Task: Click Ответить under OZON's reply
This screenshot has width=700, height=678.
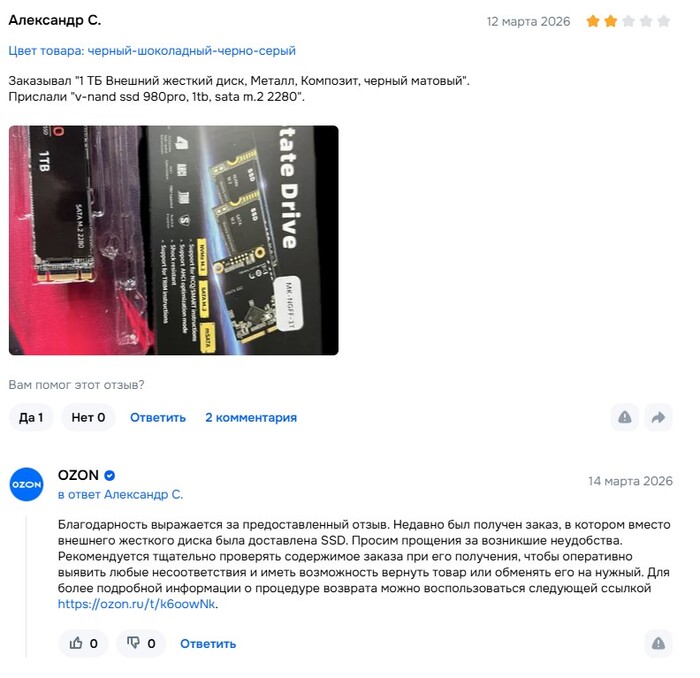Action: click(208, 644)
